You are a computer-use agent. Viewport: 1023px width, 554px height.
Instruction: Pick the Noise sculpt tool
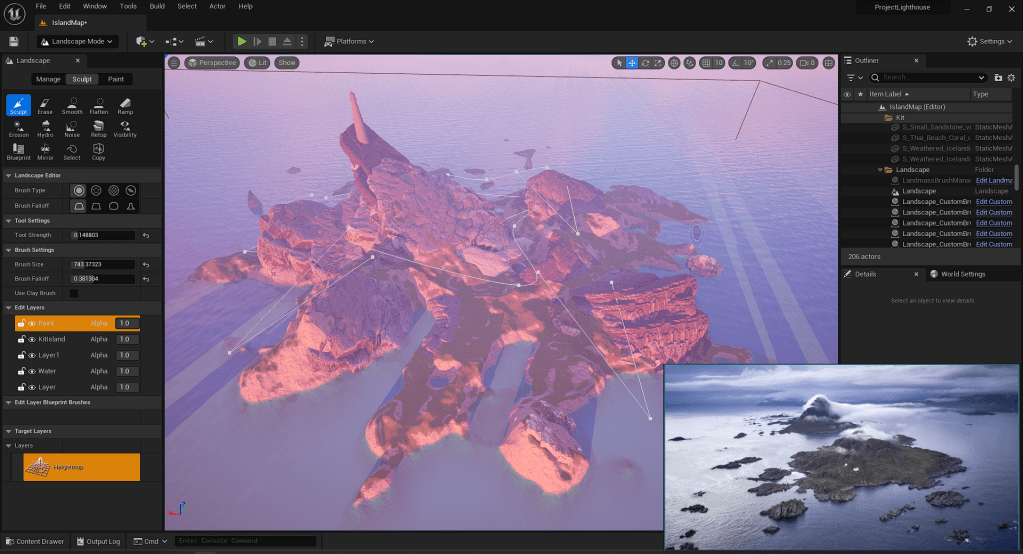(72, 128)
